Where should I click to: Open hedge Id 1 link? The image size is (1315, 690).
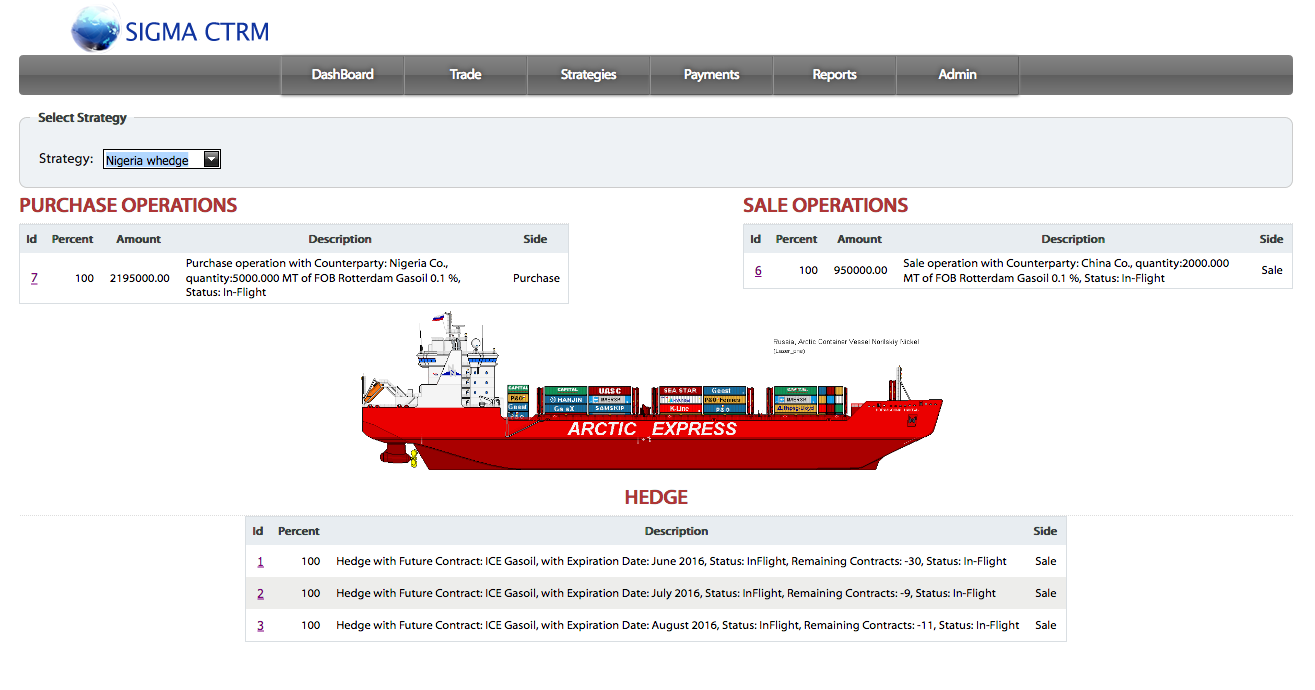coord(260,562)
